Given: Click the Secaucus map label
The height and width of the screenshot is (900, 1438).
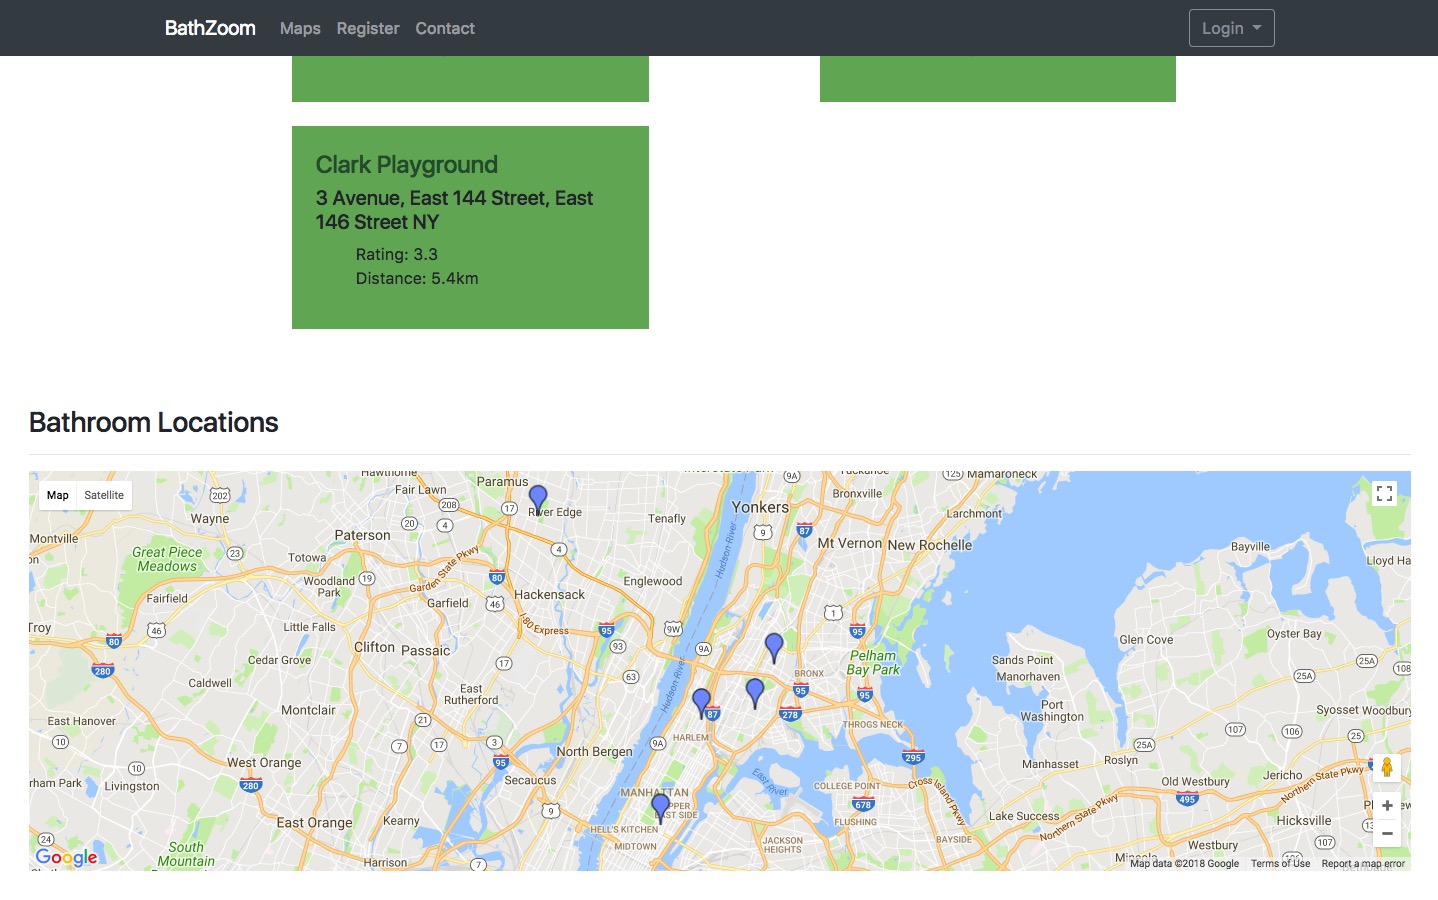Looking at the screenshot, I should tap(530, 780).
